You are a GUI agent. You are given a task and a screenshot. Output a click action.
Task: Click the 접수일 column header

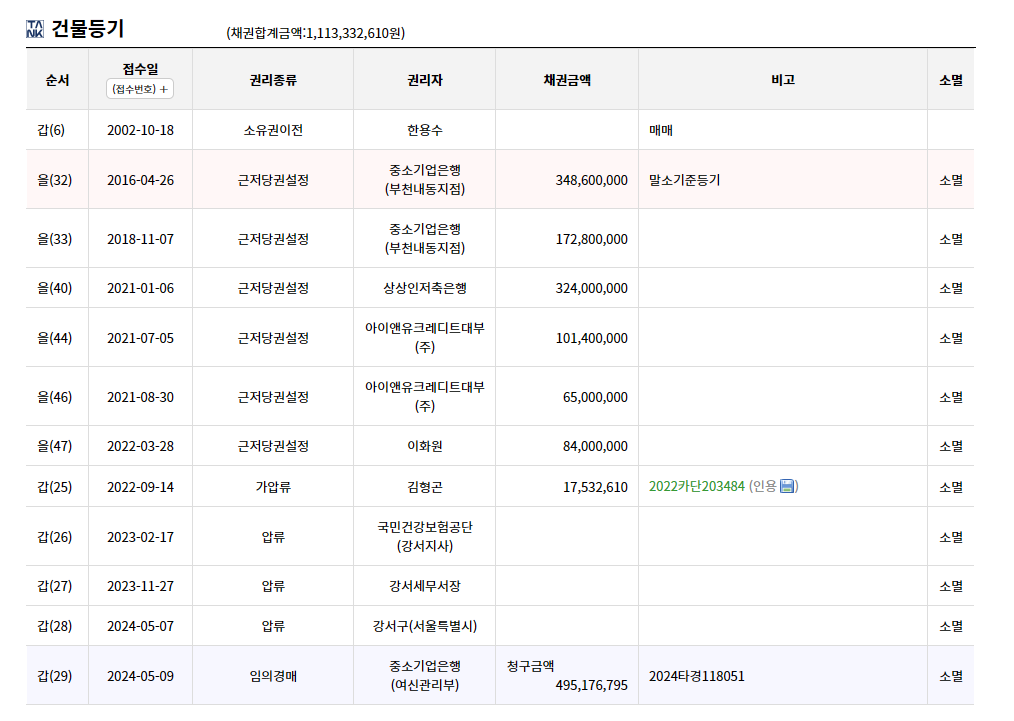click(x=140, y=69)
